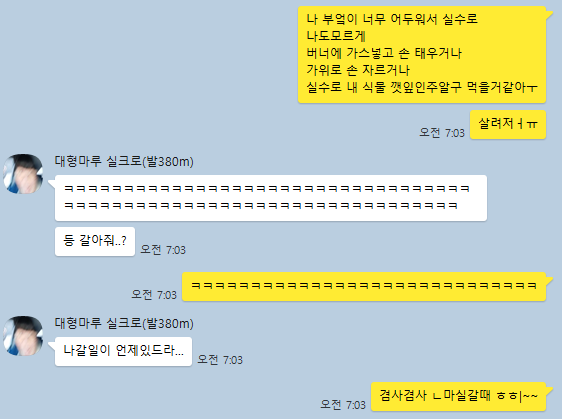Image resolution: width=562 pixels, height=419 pixels.
Task: Click the timestamp beside 살려저ㅓㅠ message
Action: click(x=442, y=133)
